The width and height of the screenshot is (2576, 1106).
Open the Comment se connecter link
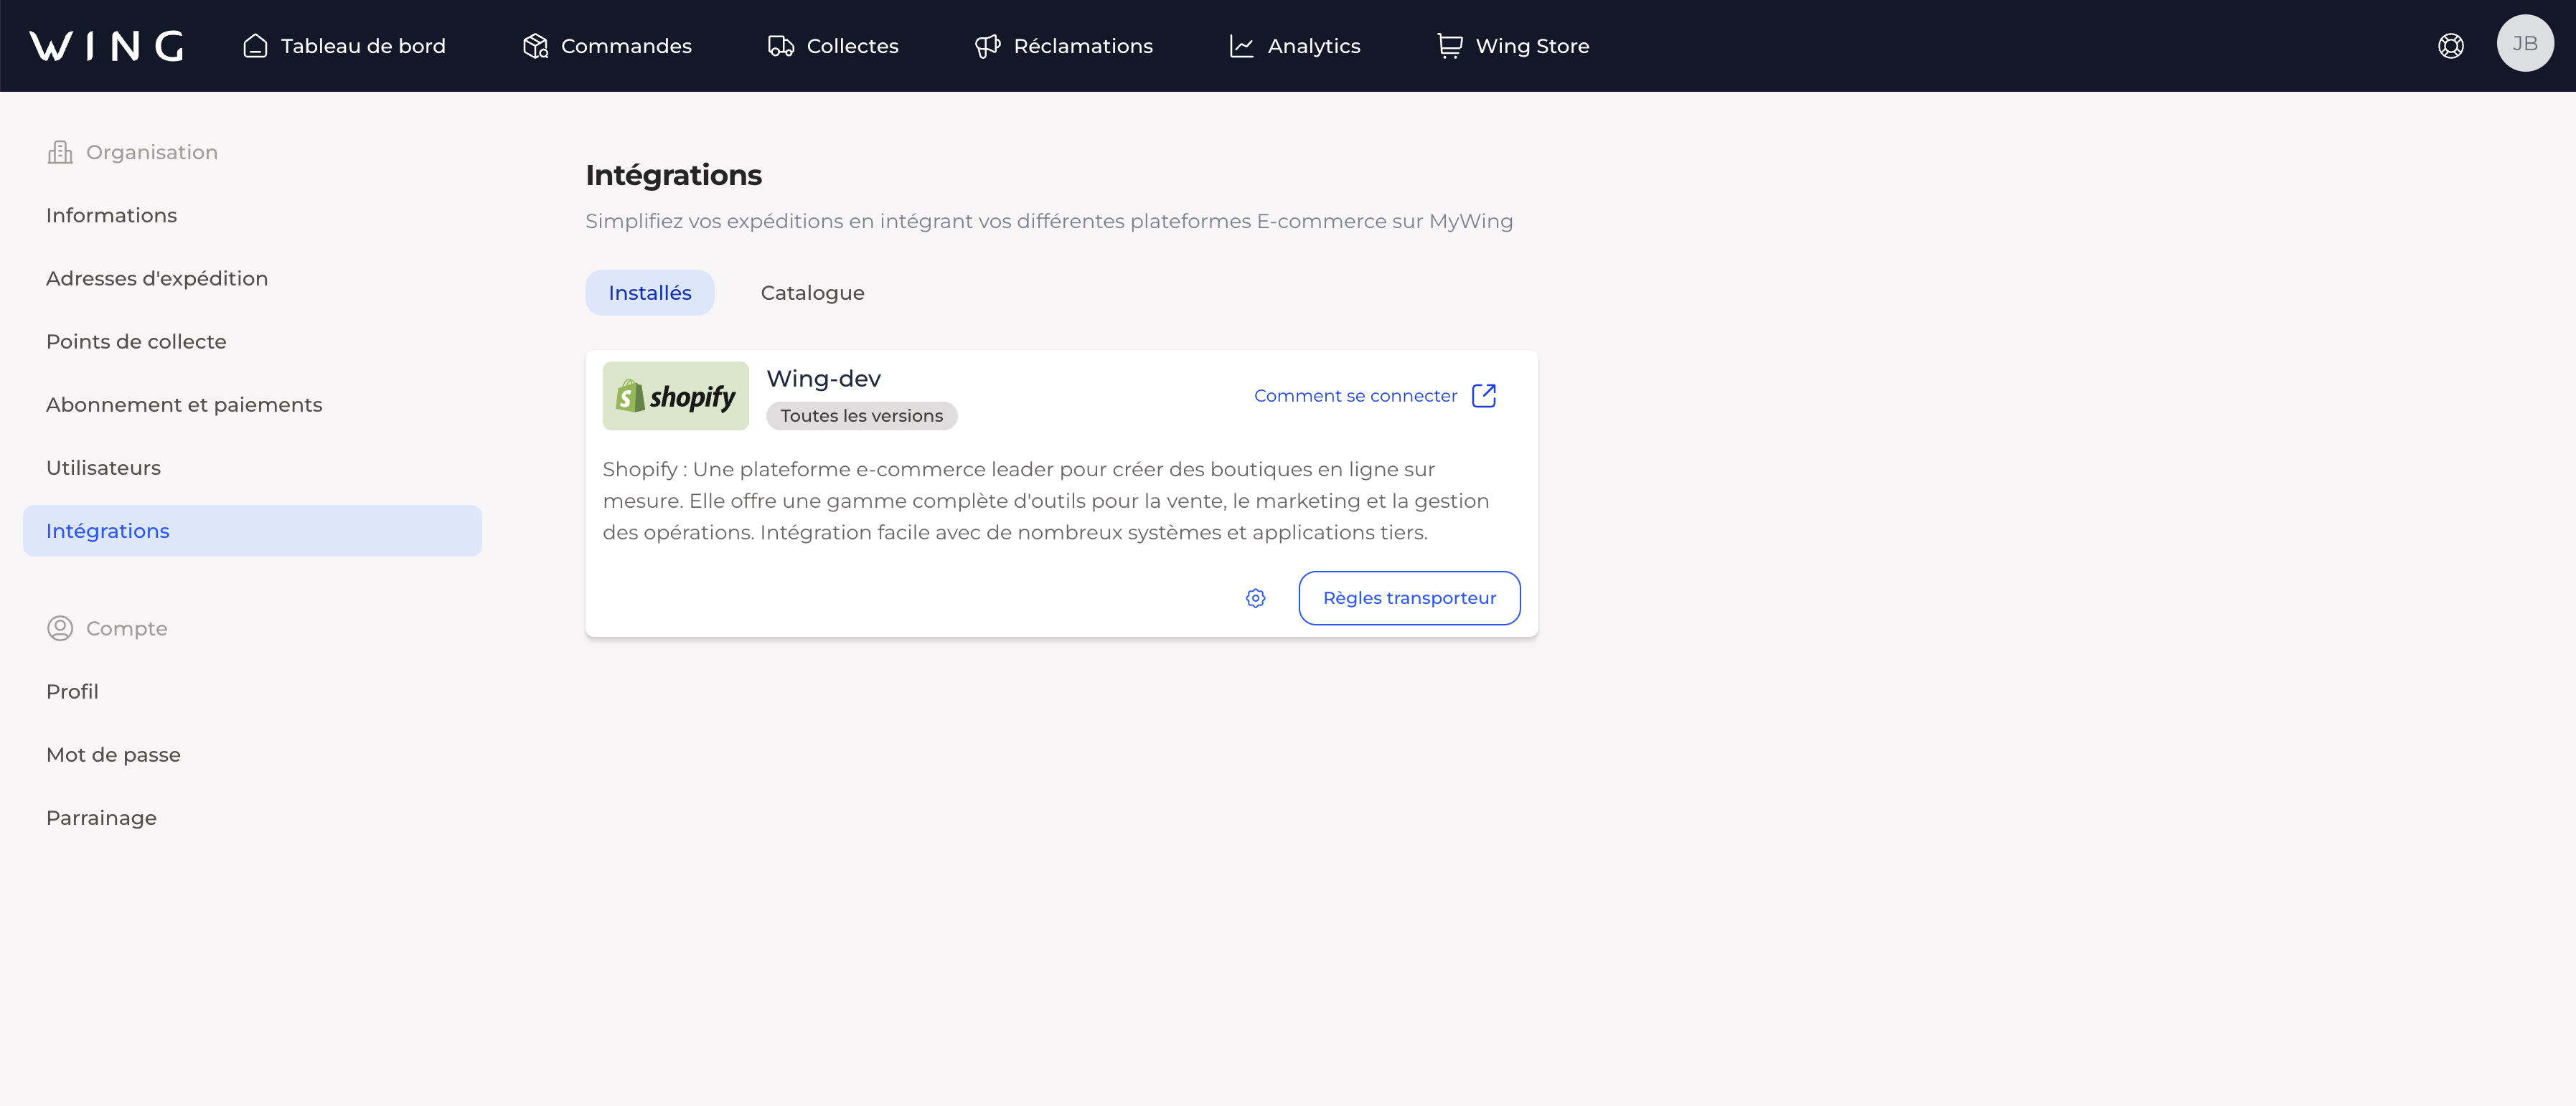[x=1355, y=396]
